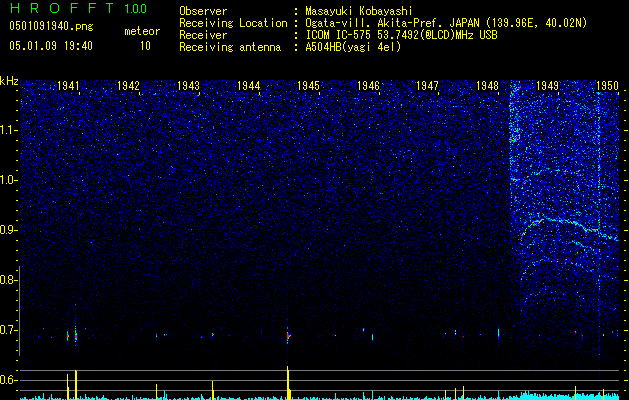Click the HROFFT program title
Image resolution: width=629 pixels, height=400 pixels.
(62, 8)
